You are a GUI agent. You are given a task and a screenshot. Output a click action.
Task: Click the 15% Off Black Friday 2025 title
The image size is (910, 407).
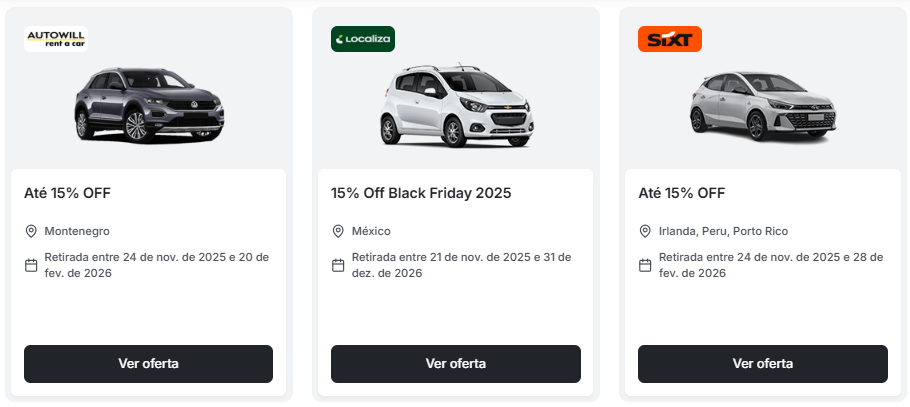pyautogui.click(x=421, y=193)
